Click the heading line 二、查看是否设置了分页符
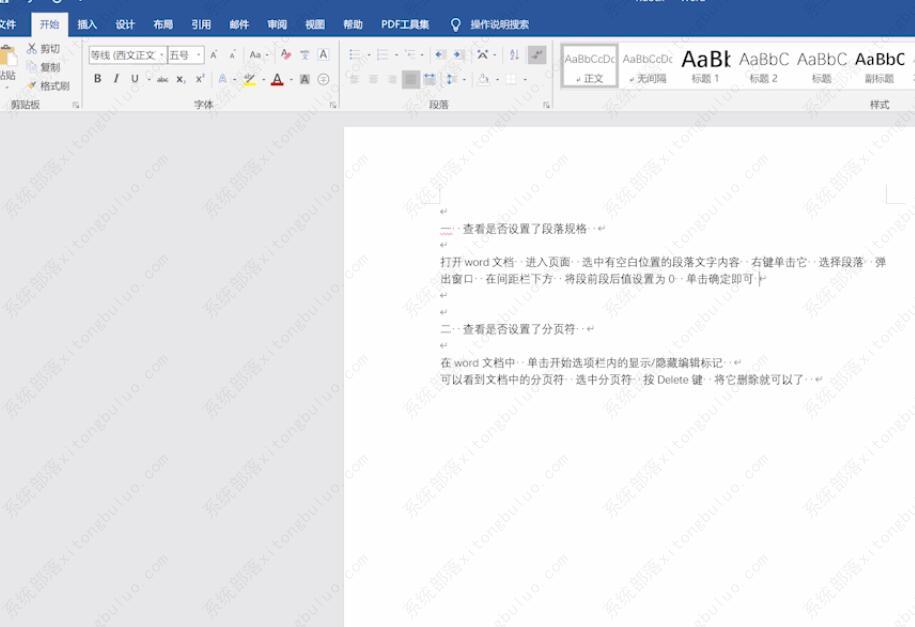Image resolution: width=915 pixels, height=627 pixels. pyautogui.click(x=509, y=329)
